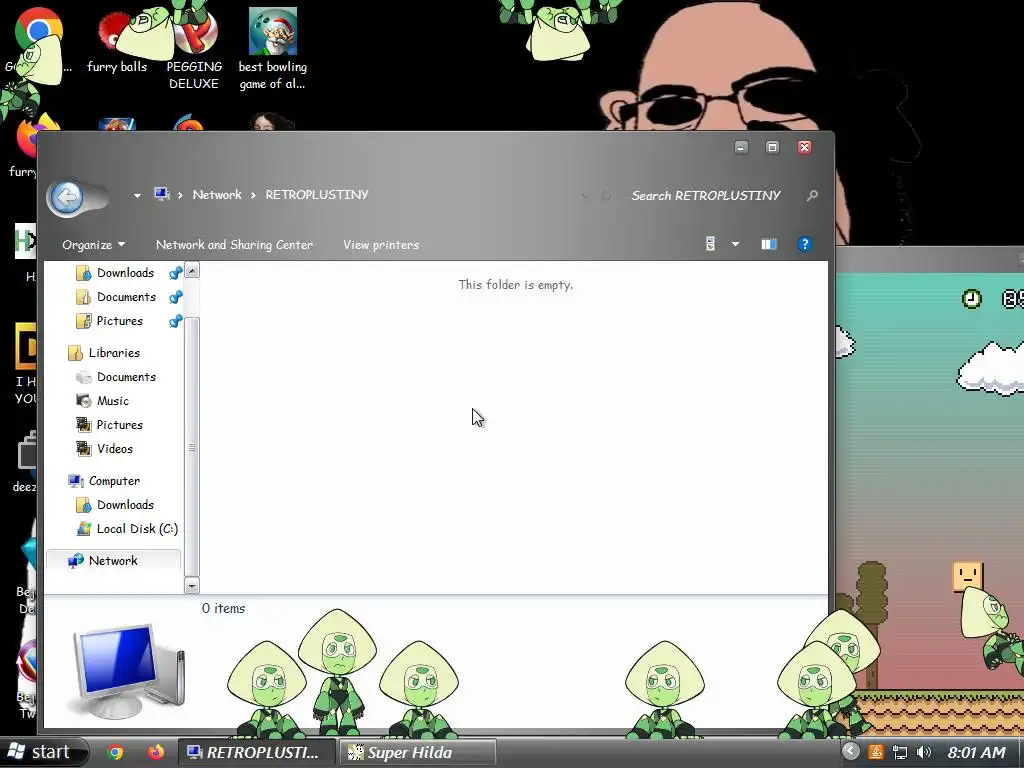Open the blue Help icon
The height and width of the screenshot is (768, 1024).
(805, 244)
